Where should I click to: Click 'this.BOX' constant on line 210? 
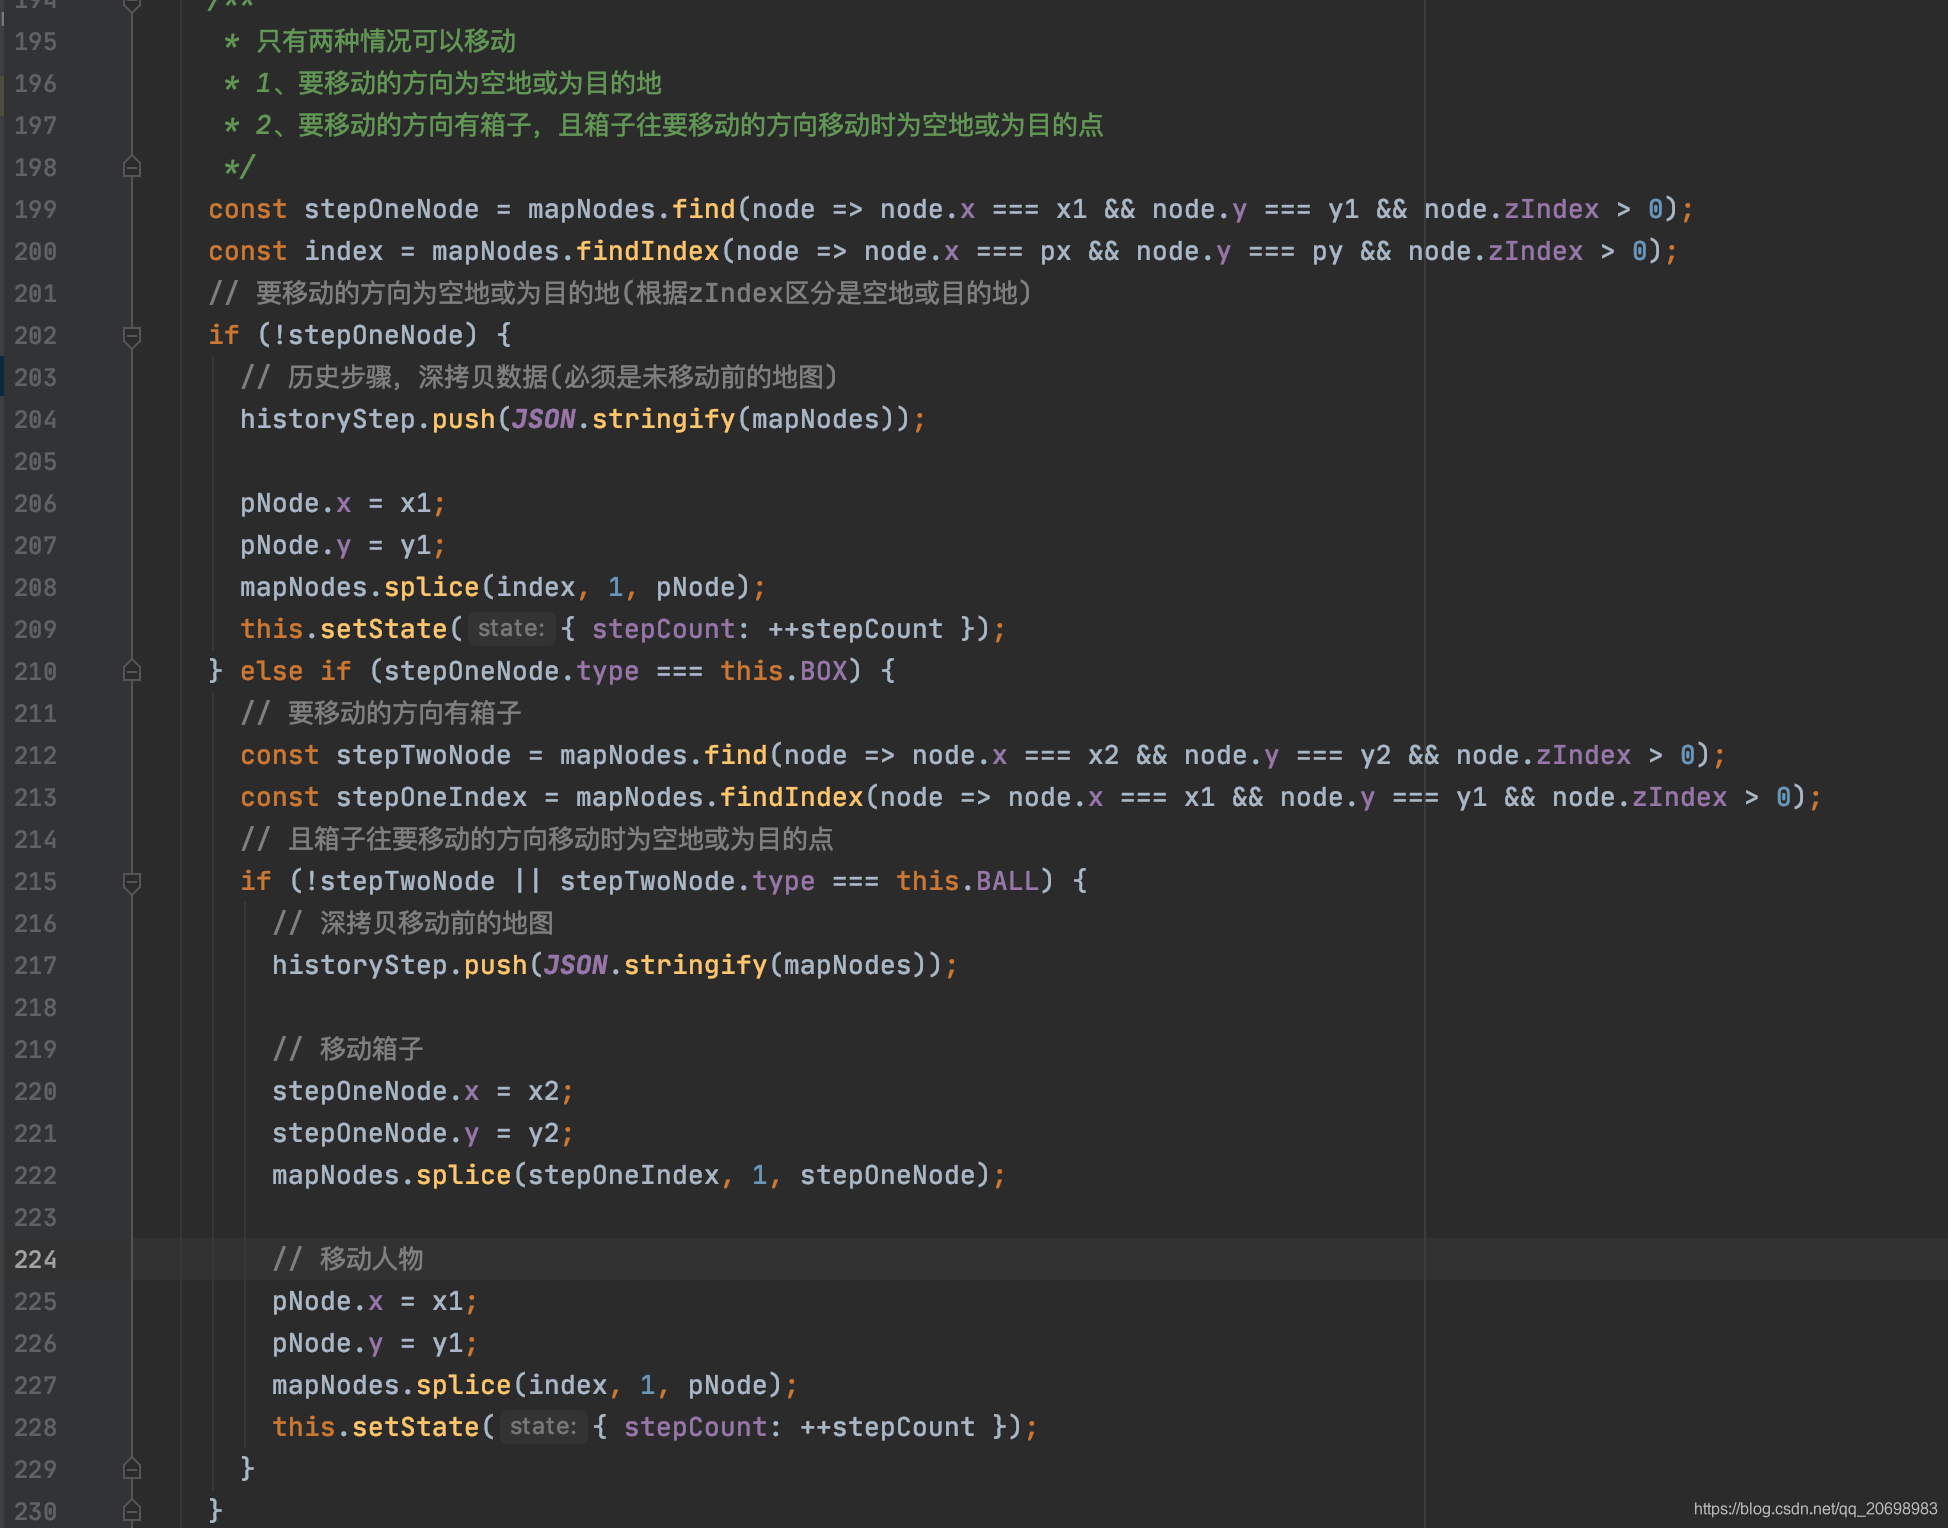783,671
